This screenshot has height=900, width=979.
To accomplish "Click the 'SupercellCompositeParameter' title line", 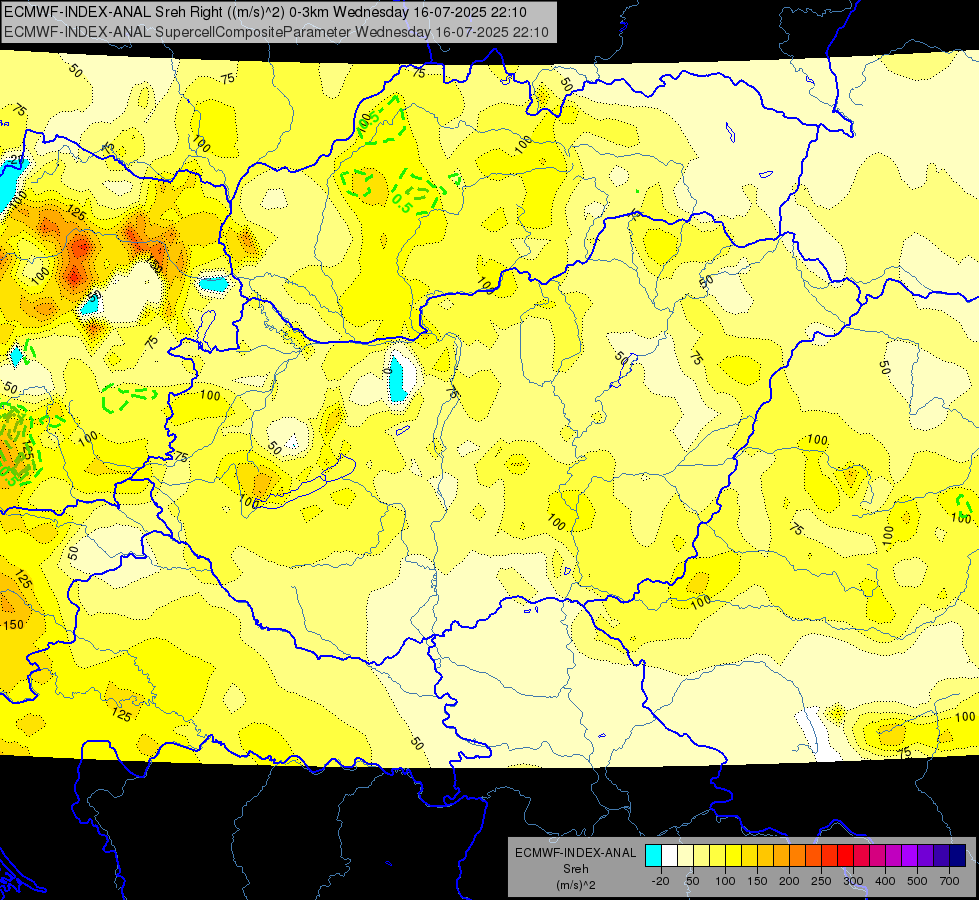I will pyautogui.click(x=277, y=32).
